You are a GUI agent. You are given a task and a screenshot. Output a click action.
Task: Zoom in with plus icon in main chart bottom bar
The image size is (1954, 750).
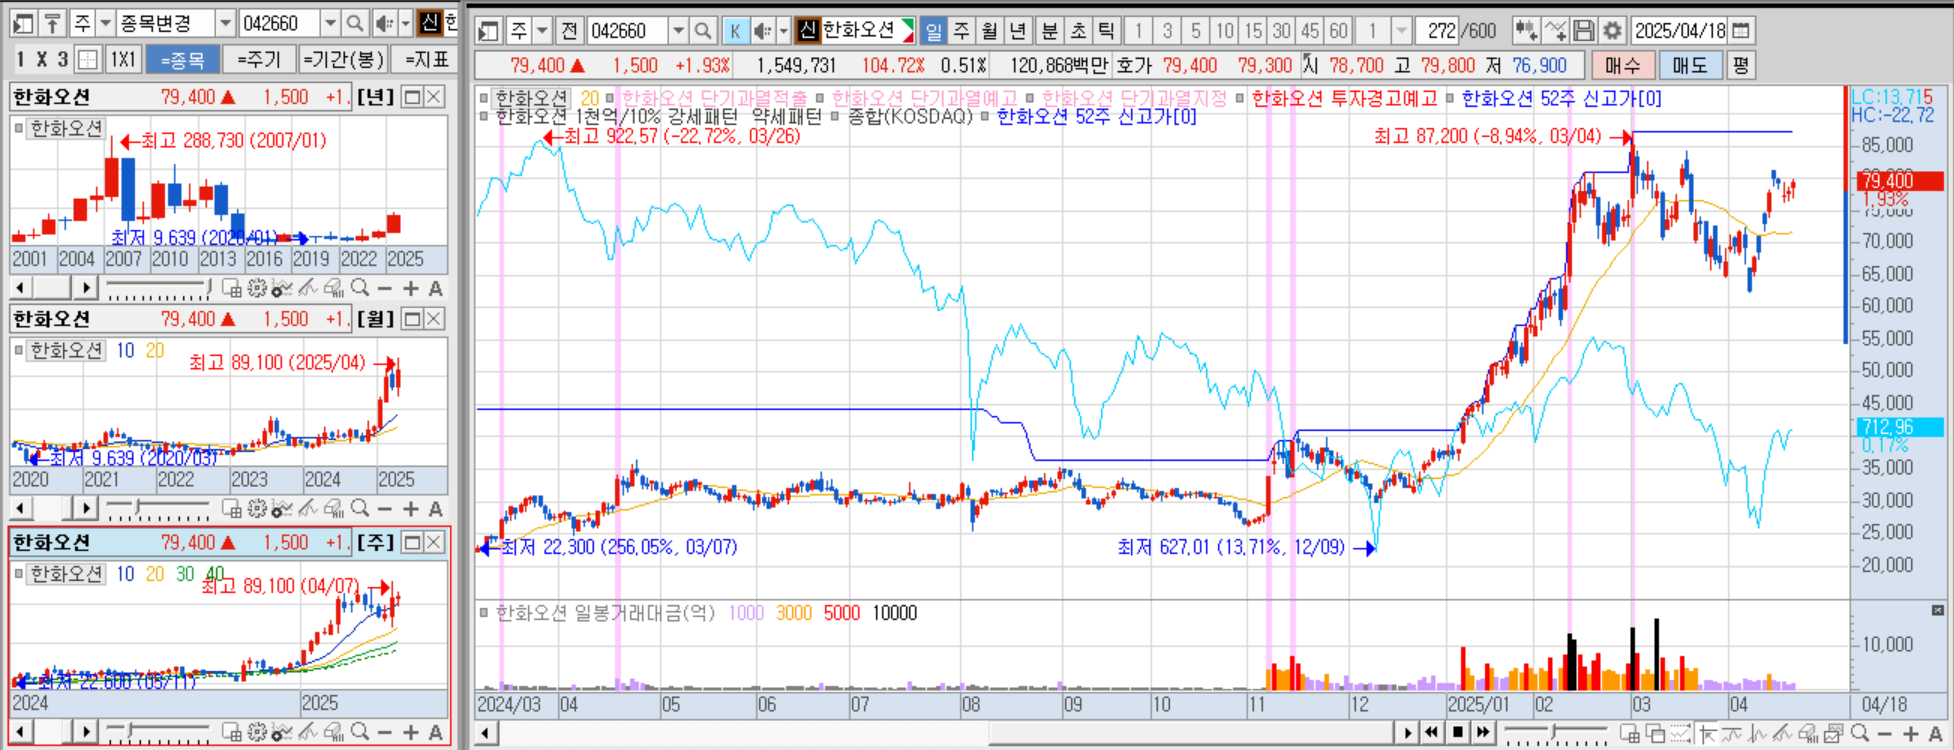coord(1911,734)
